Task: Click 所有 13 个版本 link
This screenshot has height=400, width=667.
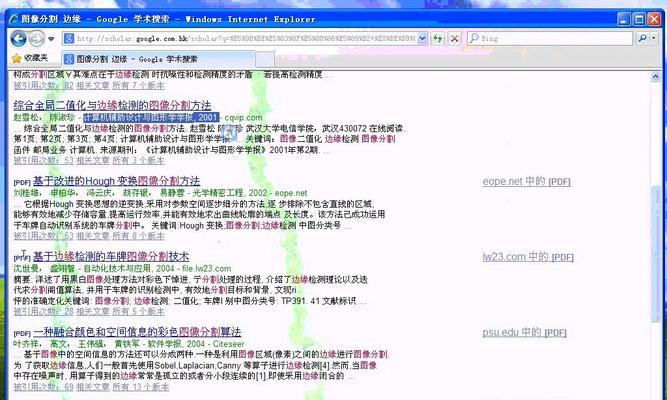Action: pos(141,387)
